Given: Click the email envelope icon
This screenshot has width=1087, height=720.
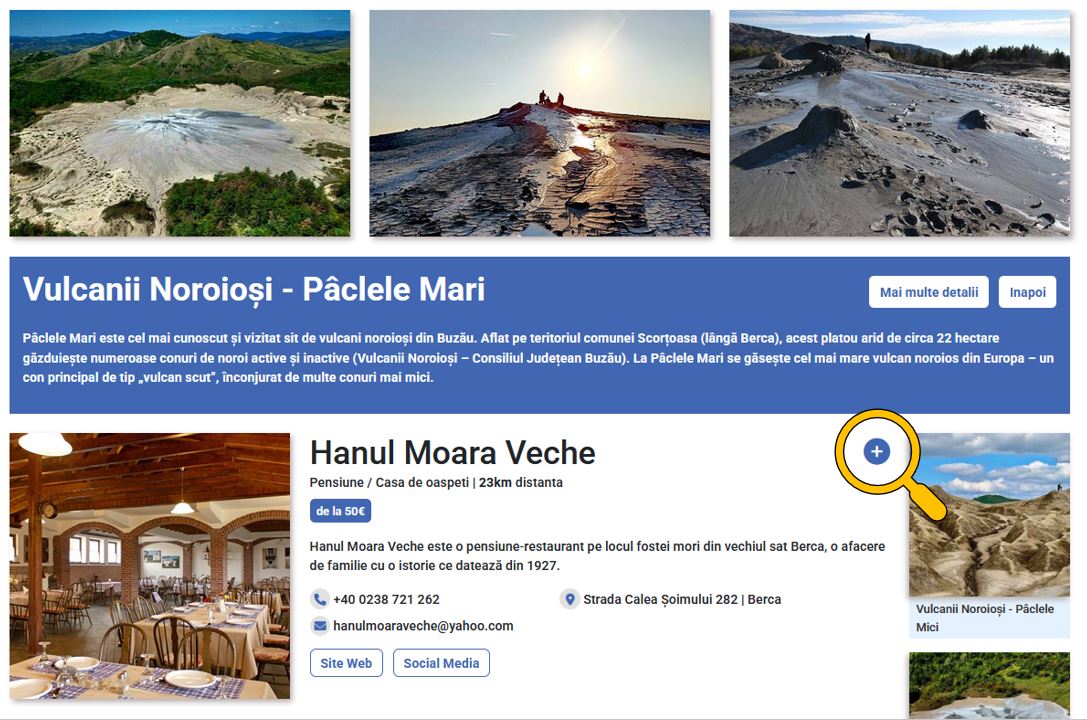Looking at the screenshot, I should [x=320, y=626].
